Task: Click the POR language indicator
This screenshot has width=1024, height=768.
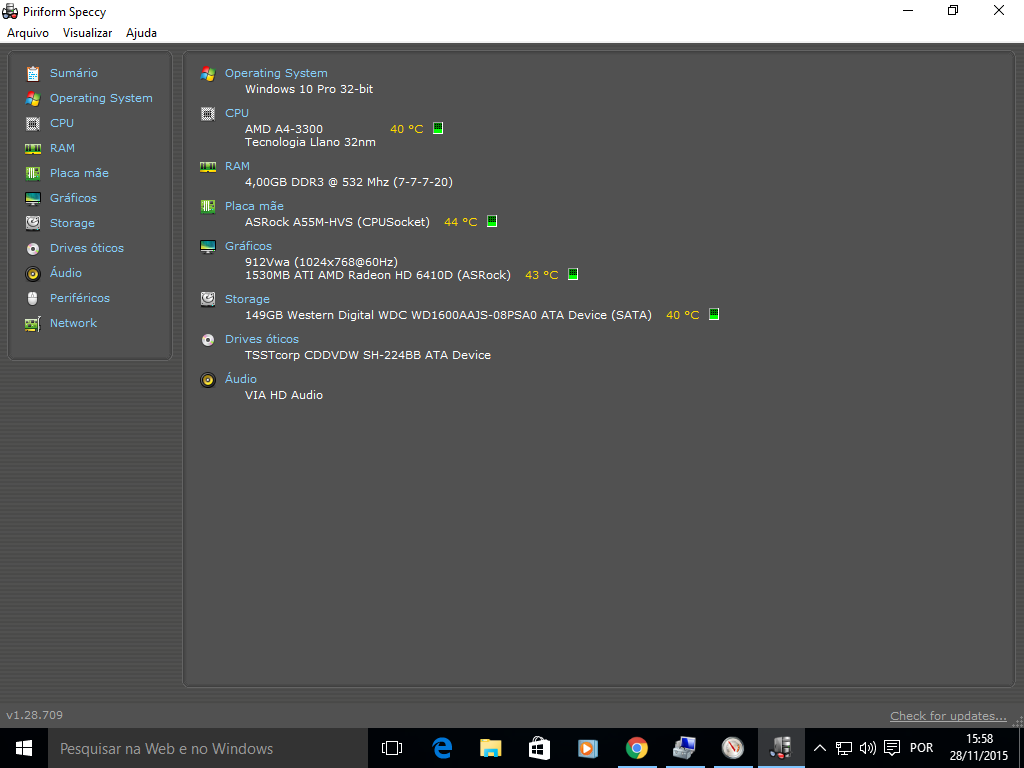Action: click(x=921, y=748)
